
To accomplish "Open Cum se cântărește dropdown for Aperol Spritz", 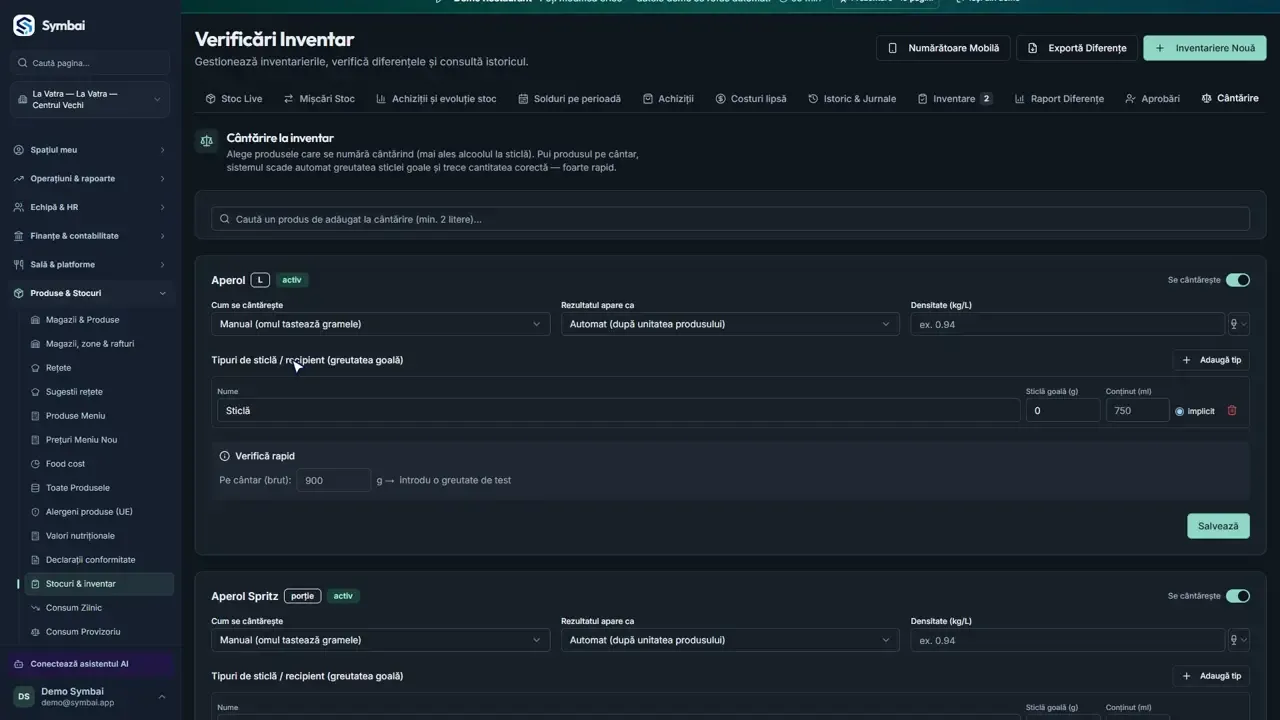I will [380, 640].
